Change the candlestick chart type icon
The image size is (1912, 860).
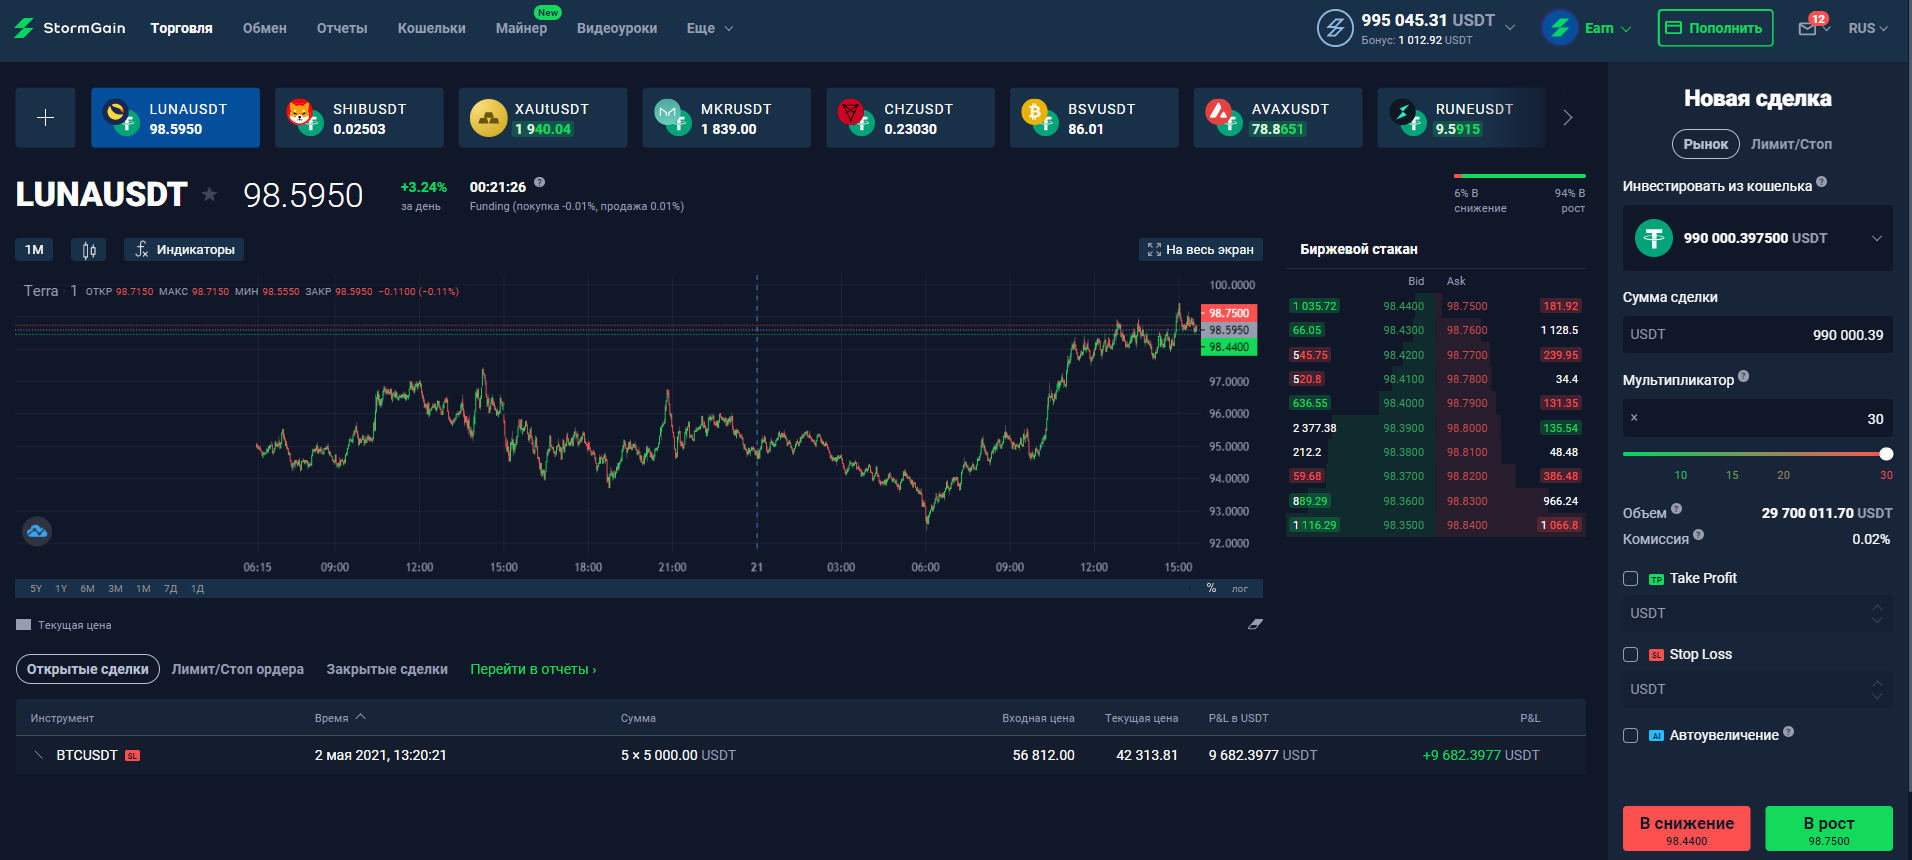click(89, 250)
